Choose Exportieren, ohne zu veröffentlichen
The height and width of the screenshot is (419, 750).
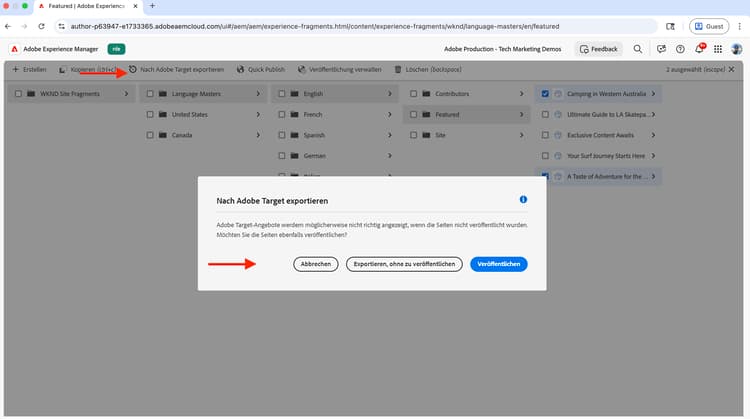coord(404,264)
